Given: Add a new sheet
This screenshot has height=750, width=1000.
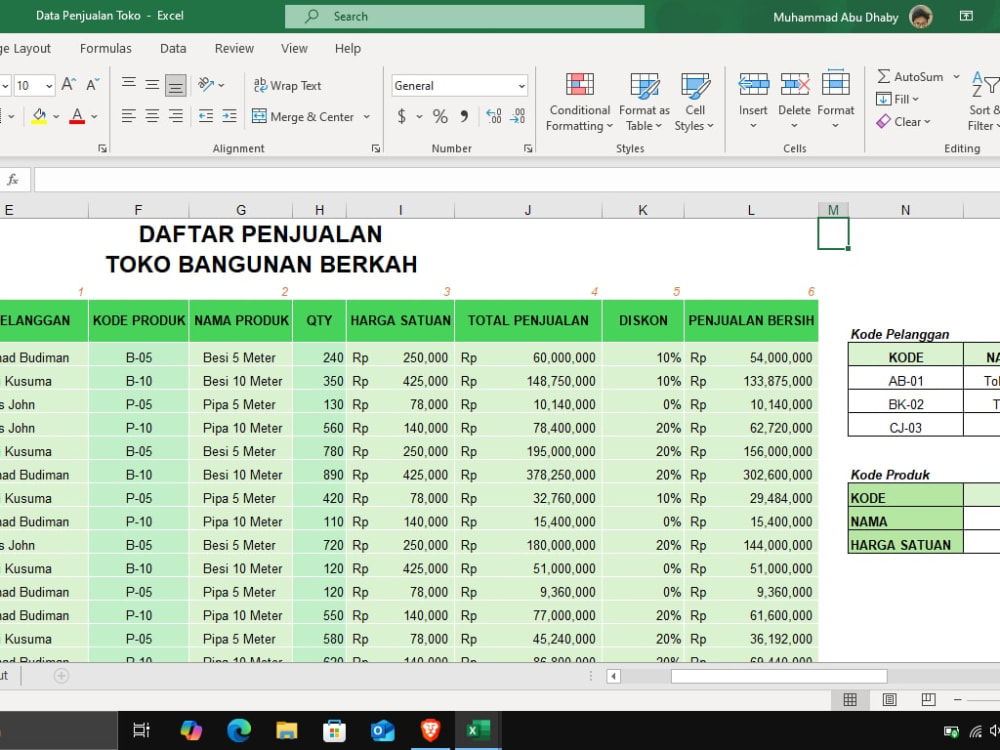Looking at the screenshot, I should tap(61, 675).
